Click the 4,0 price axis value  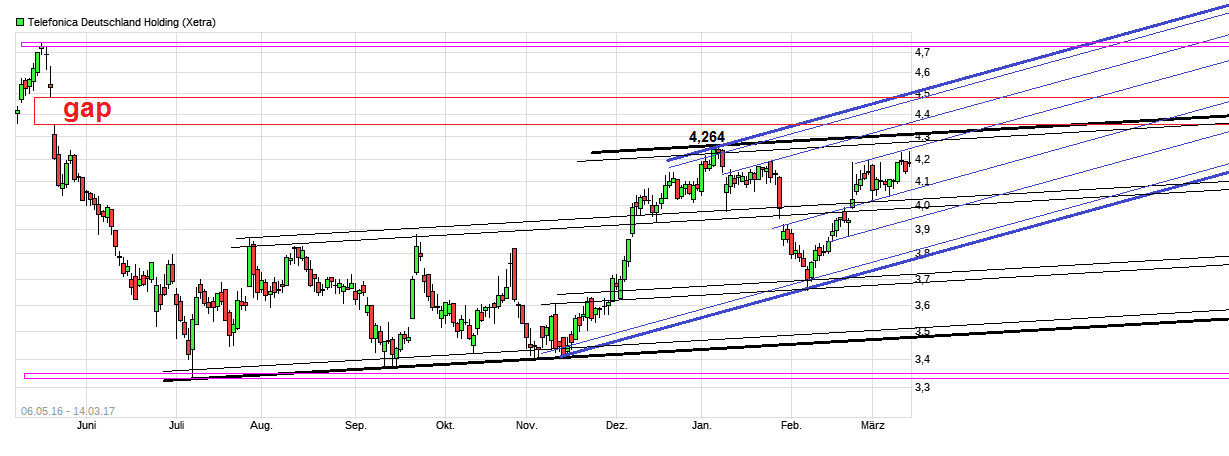click(x=922, y=206)
